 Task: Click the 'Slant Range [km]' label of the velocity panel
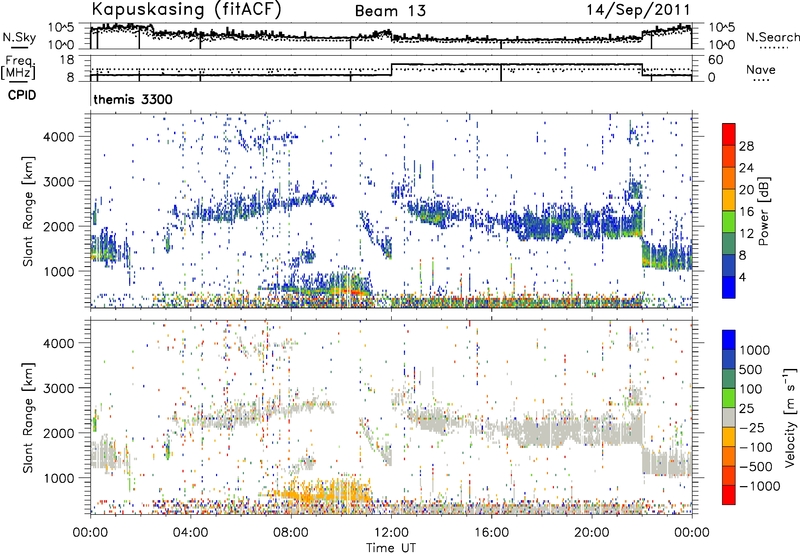point(28,417)
